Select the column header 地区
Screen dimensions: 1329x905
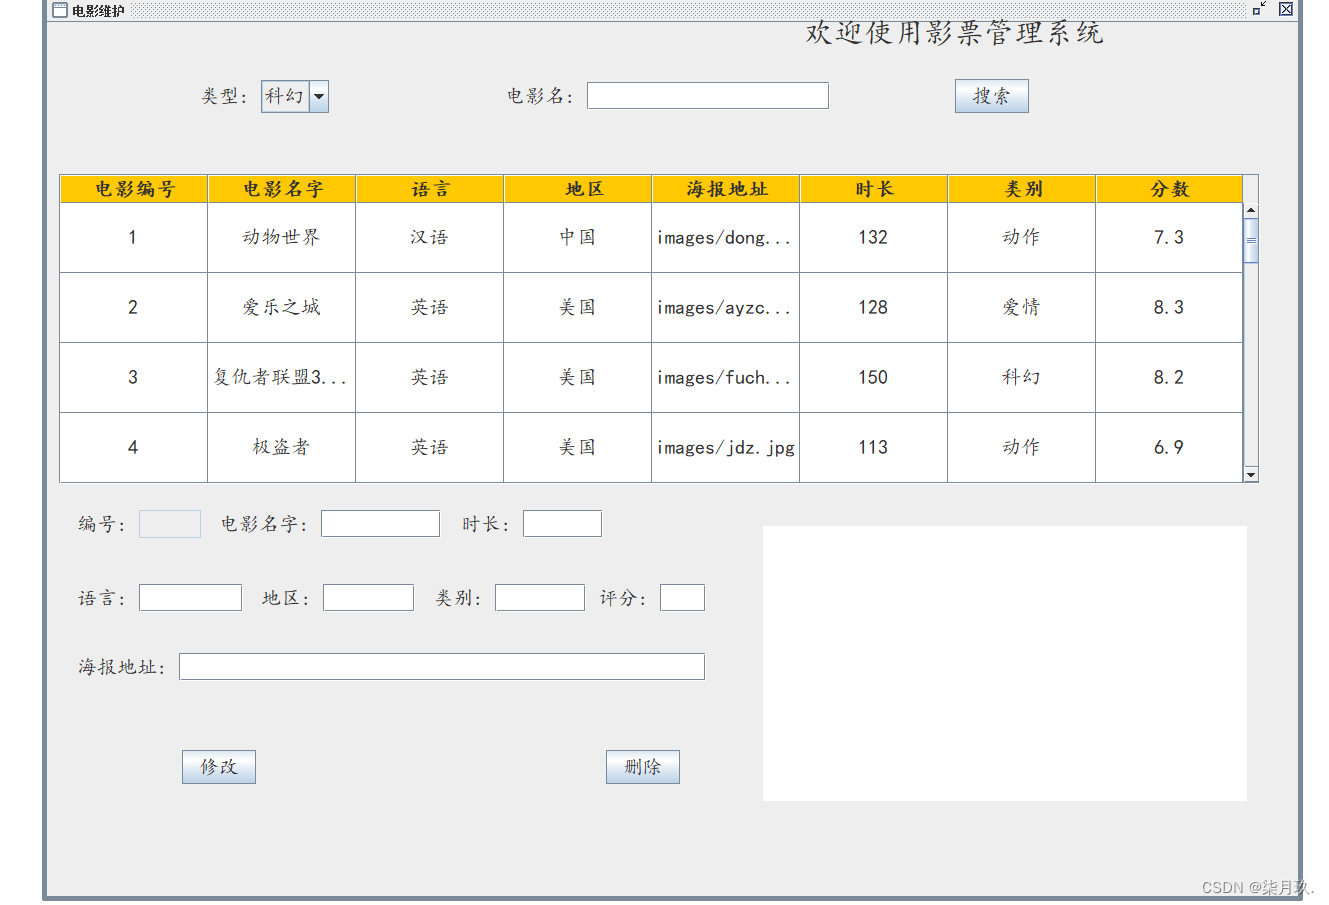coord(578,189)
